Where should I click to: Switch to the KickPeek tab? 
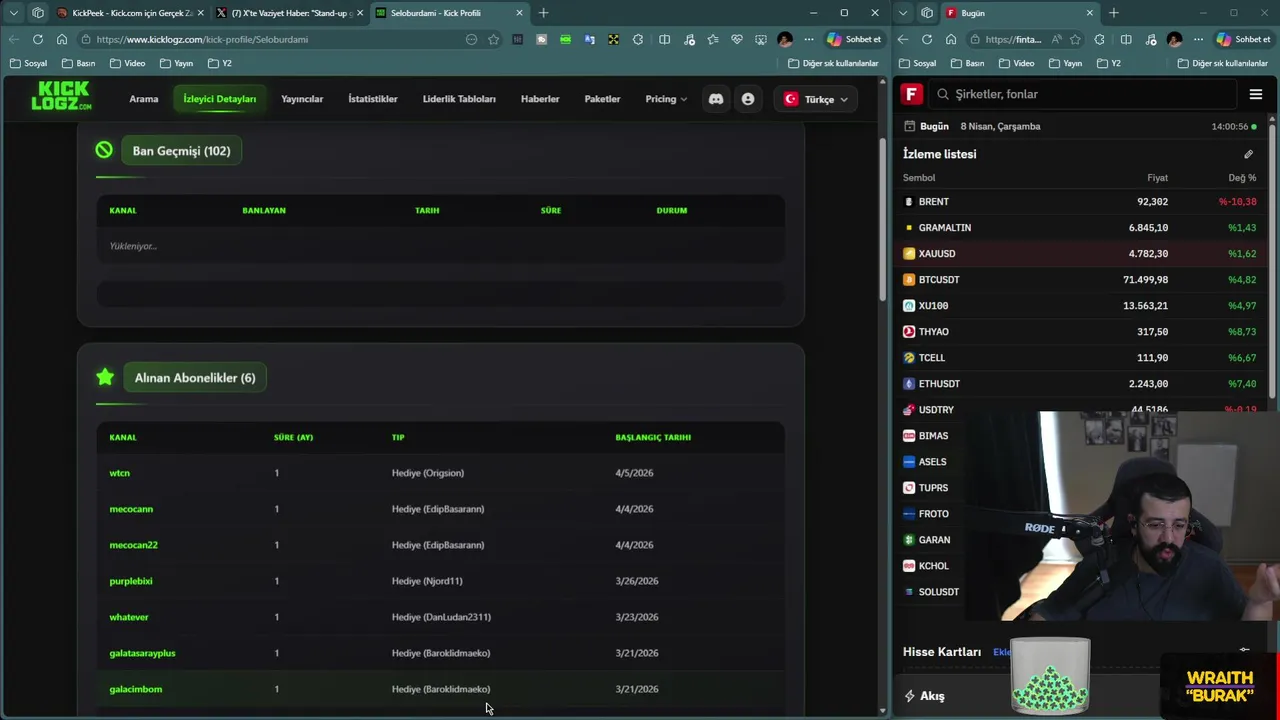point(130,13)
